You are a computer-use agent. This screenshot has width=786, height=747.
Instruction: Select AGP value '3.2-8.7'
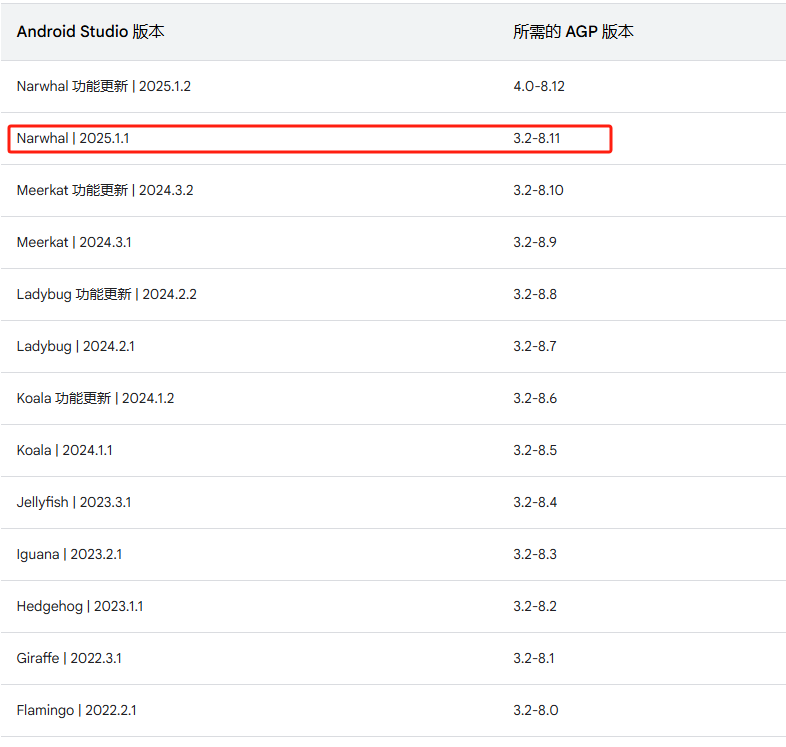(x=535, y=346)
